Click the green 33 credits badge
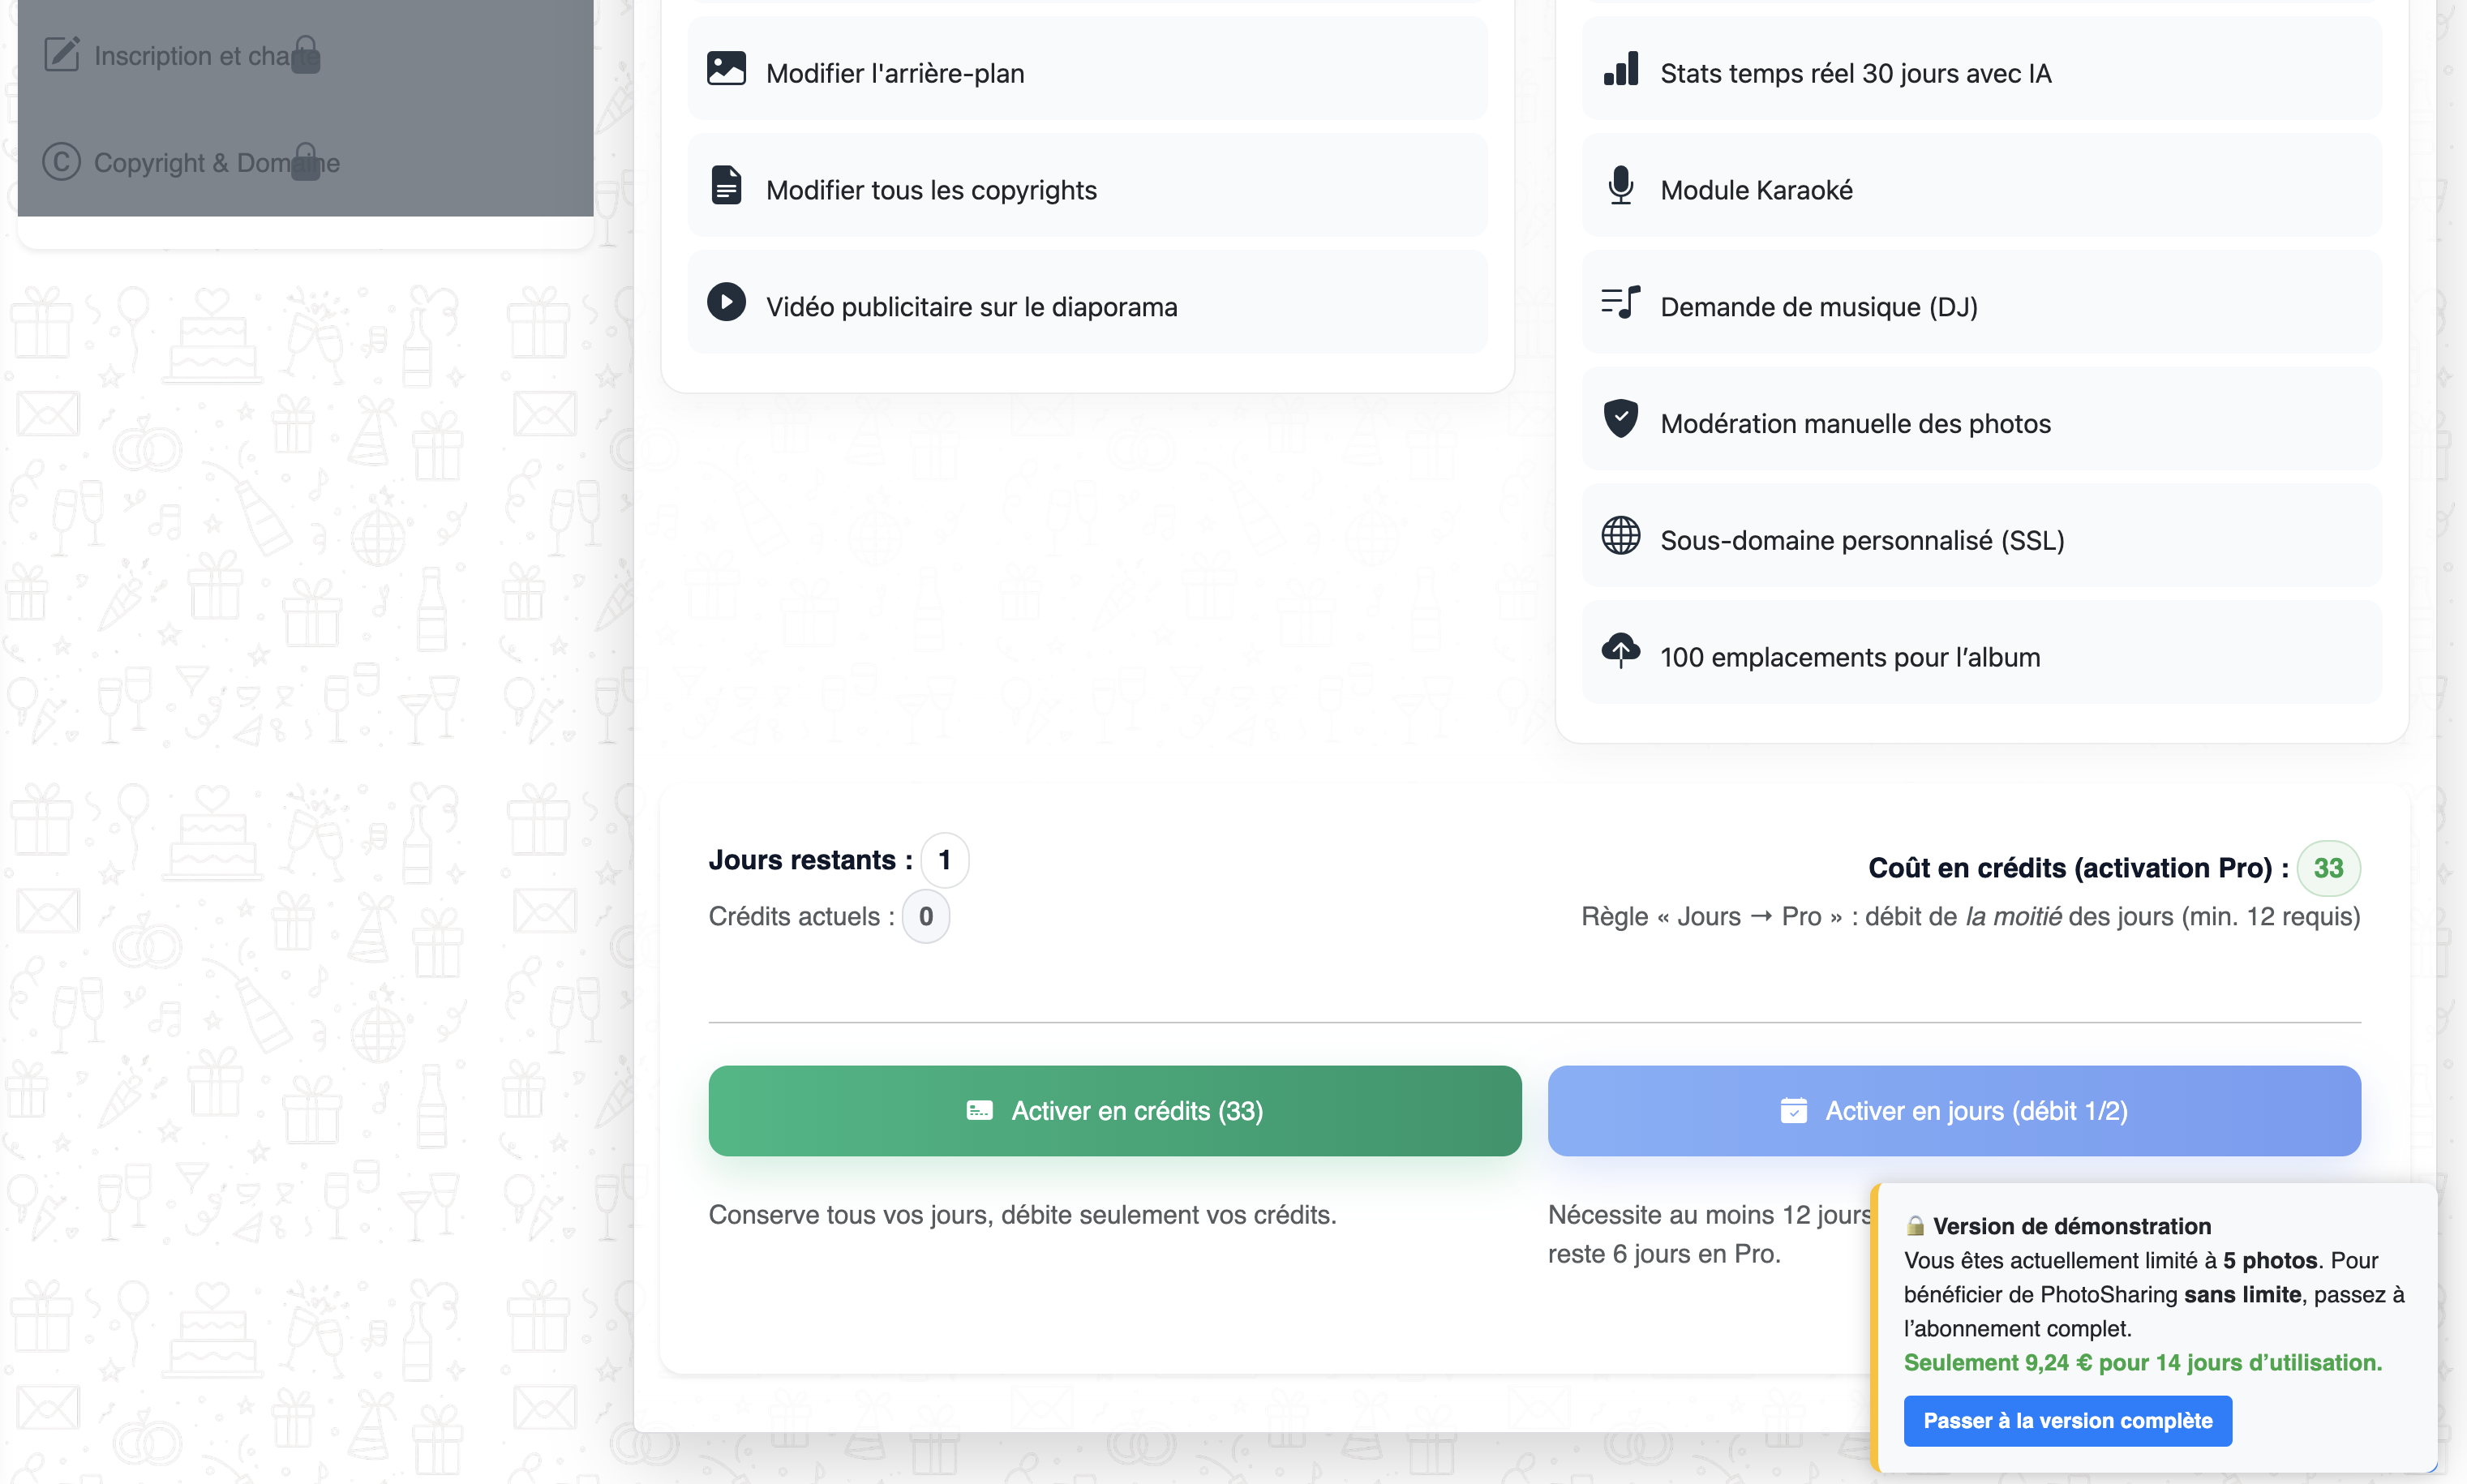2467x1484 pixels. pos(2328,868)
